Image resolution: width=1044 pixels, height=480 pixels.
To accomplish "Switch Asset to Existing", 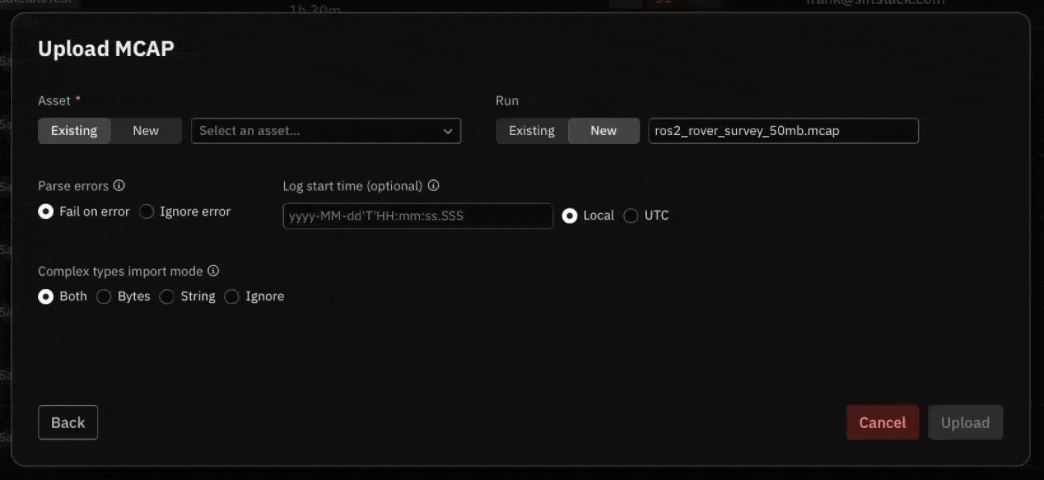I will (x=74, y=131).
